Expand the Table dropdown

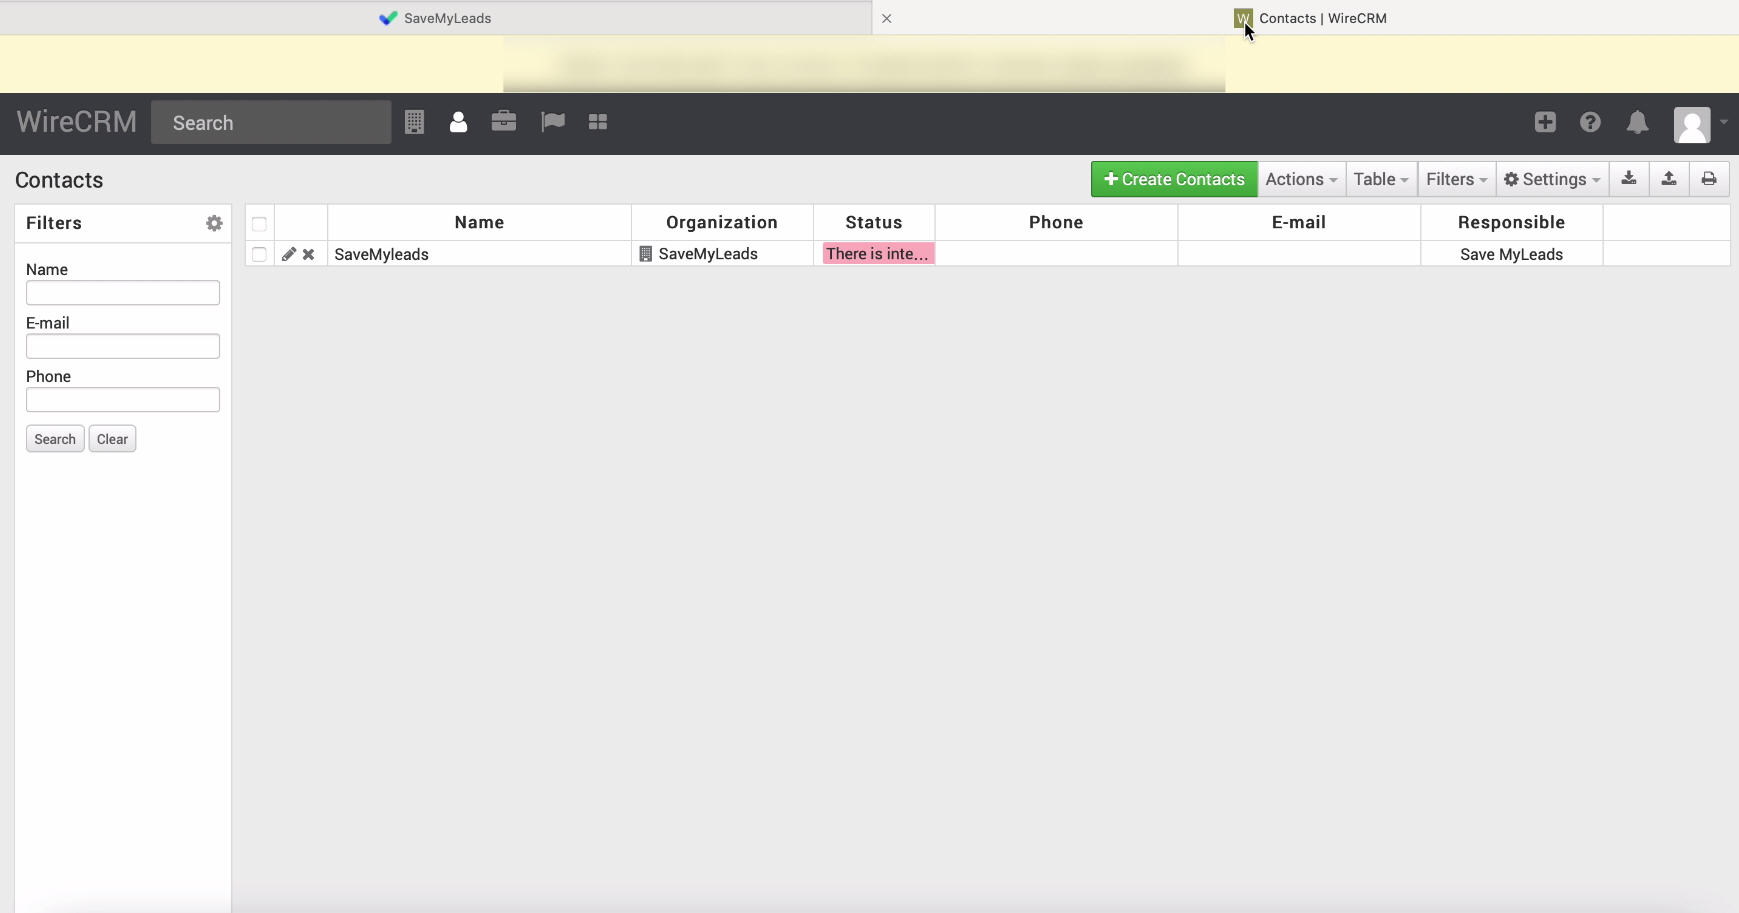[x=1381, y=179]
